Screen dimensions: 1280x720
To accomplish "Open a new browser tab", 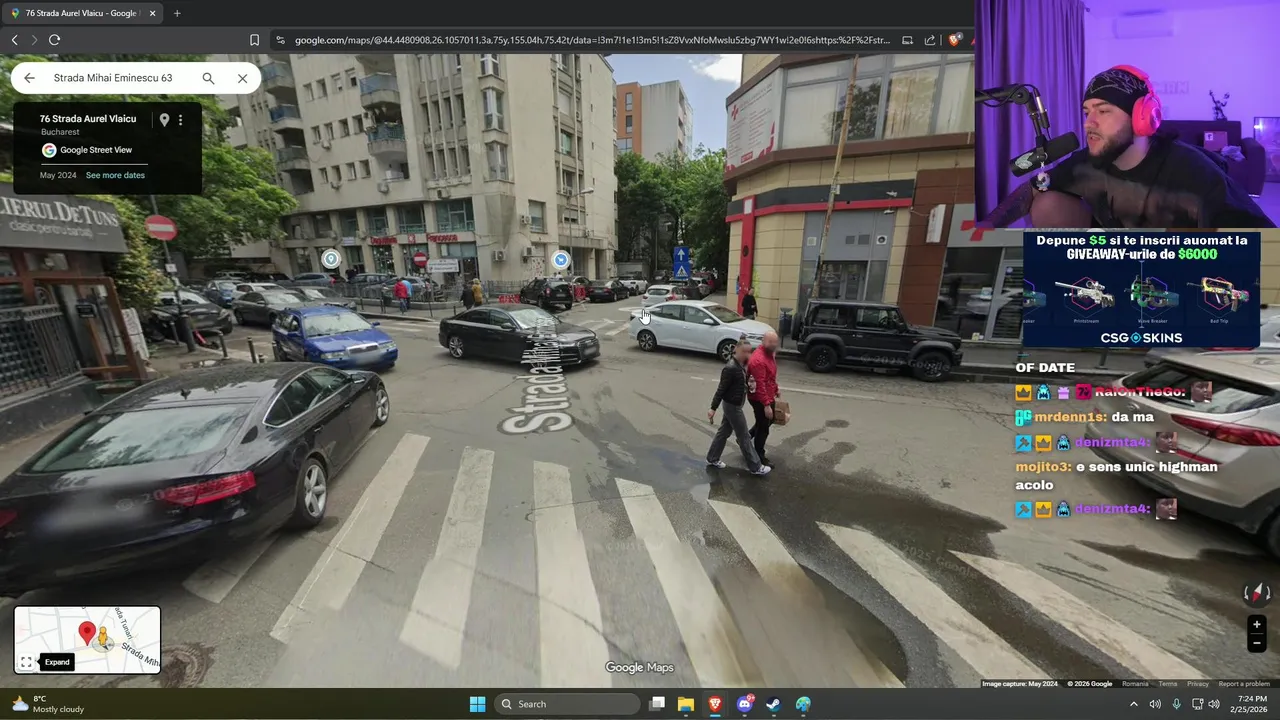I will (x=177, y=13).
